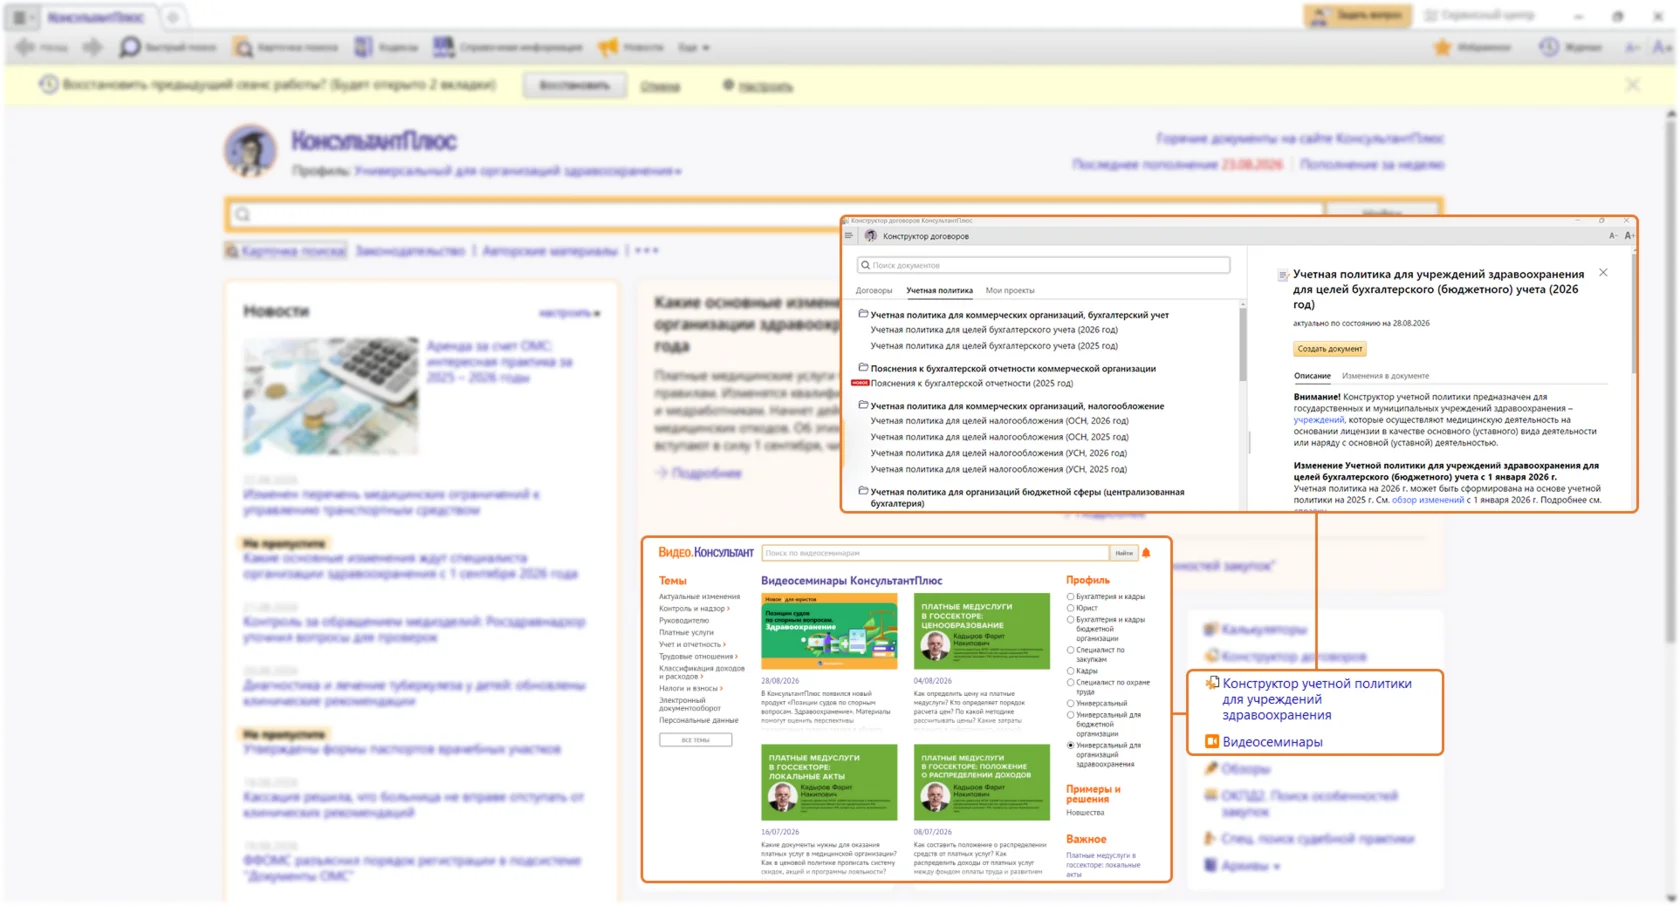This screenshot has height=906, width=1680.
Task: Click folder icon for бухгалтерский учет group
Action: tap(863, 314)
